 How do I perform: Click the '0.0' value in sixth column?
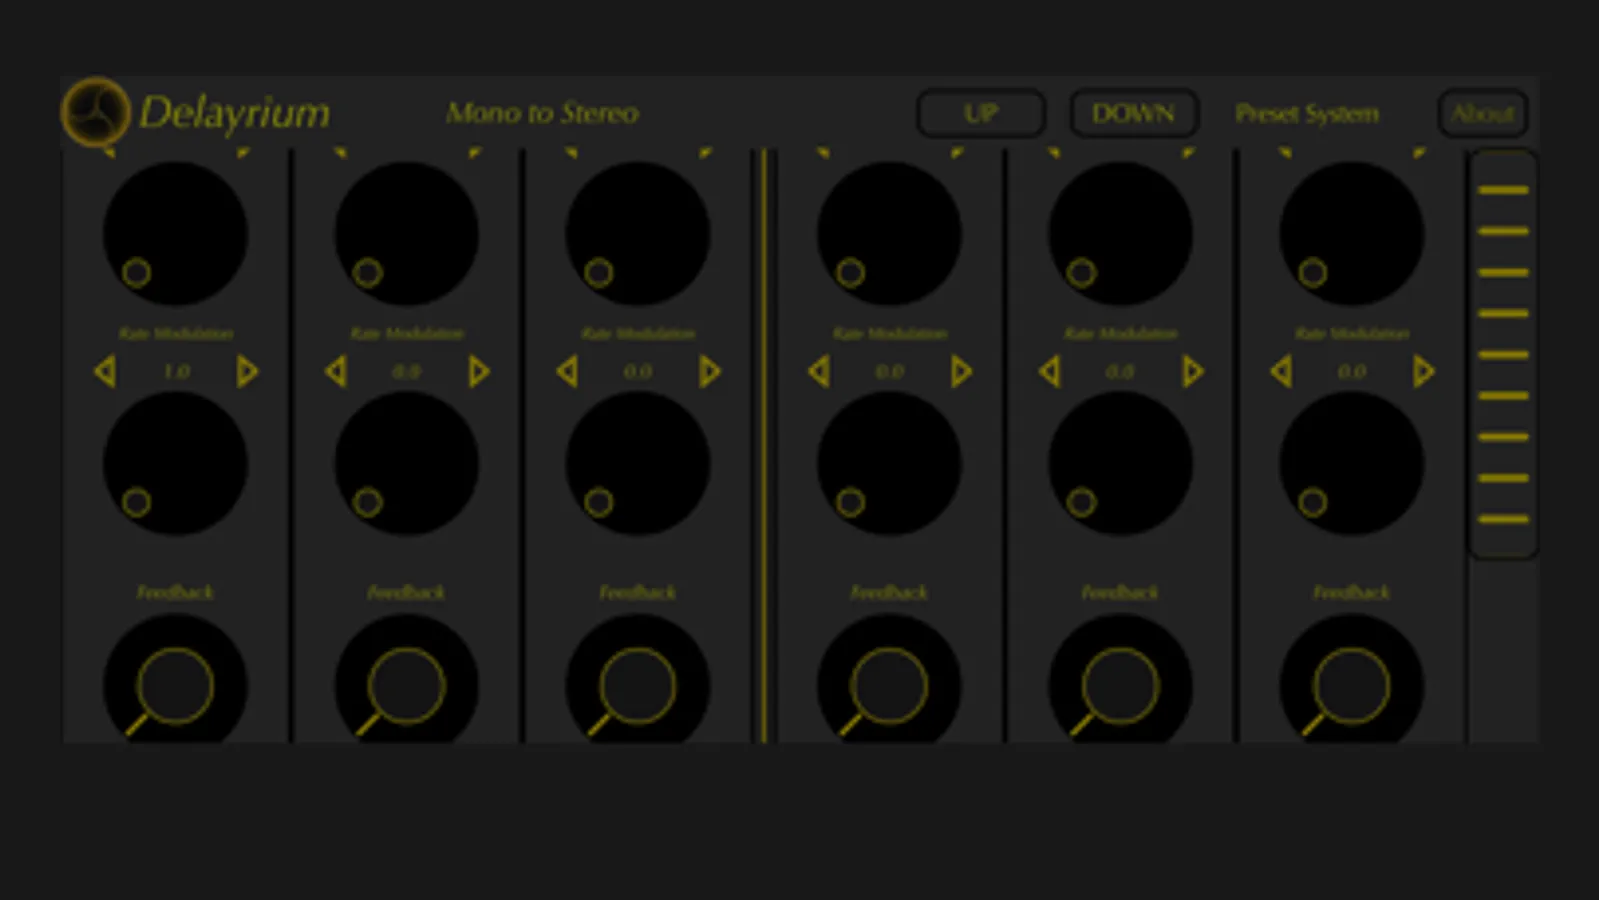coord(1351,372)
